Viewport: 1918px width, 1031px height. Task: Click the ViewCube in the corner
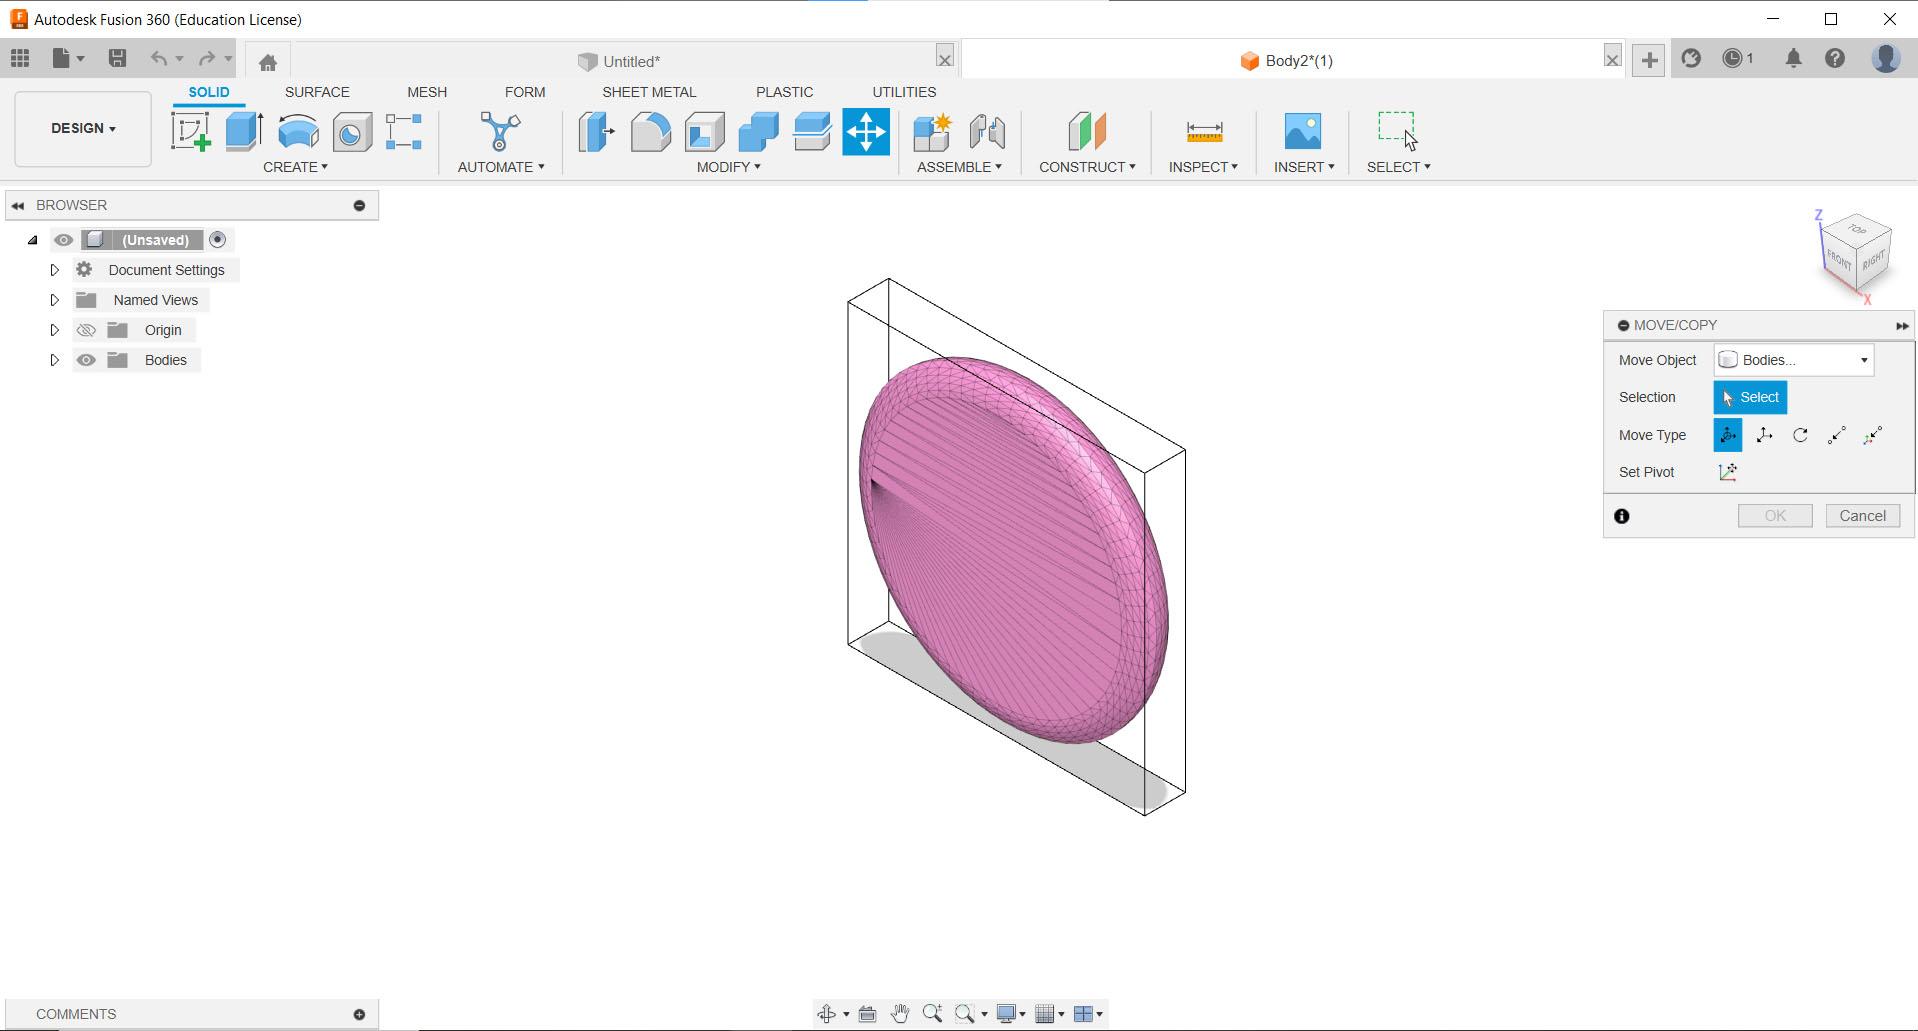tap(1856, 254)
